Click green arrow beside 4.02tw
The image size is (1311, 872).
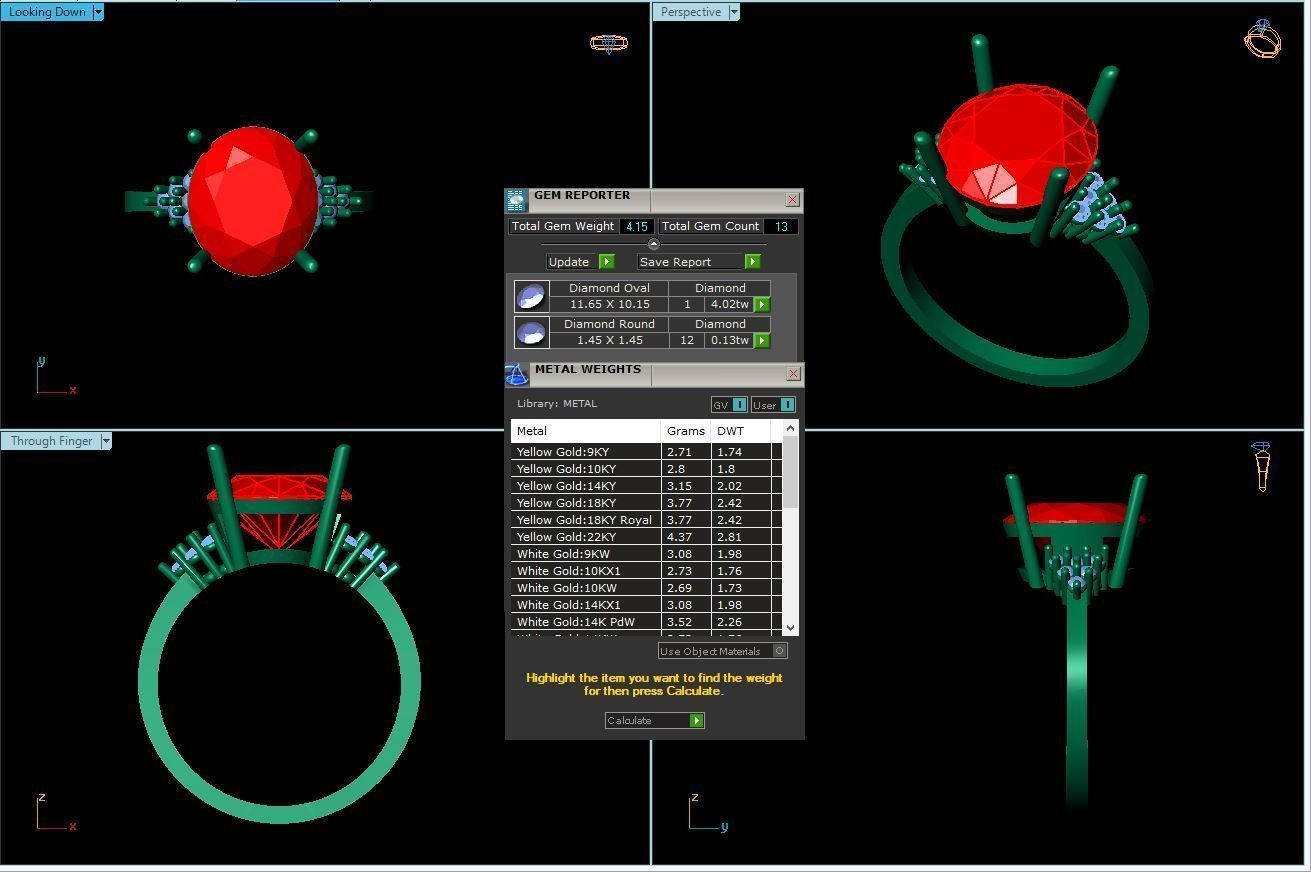click(762, 304)
